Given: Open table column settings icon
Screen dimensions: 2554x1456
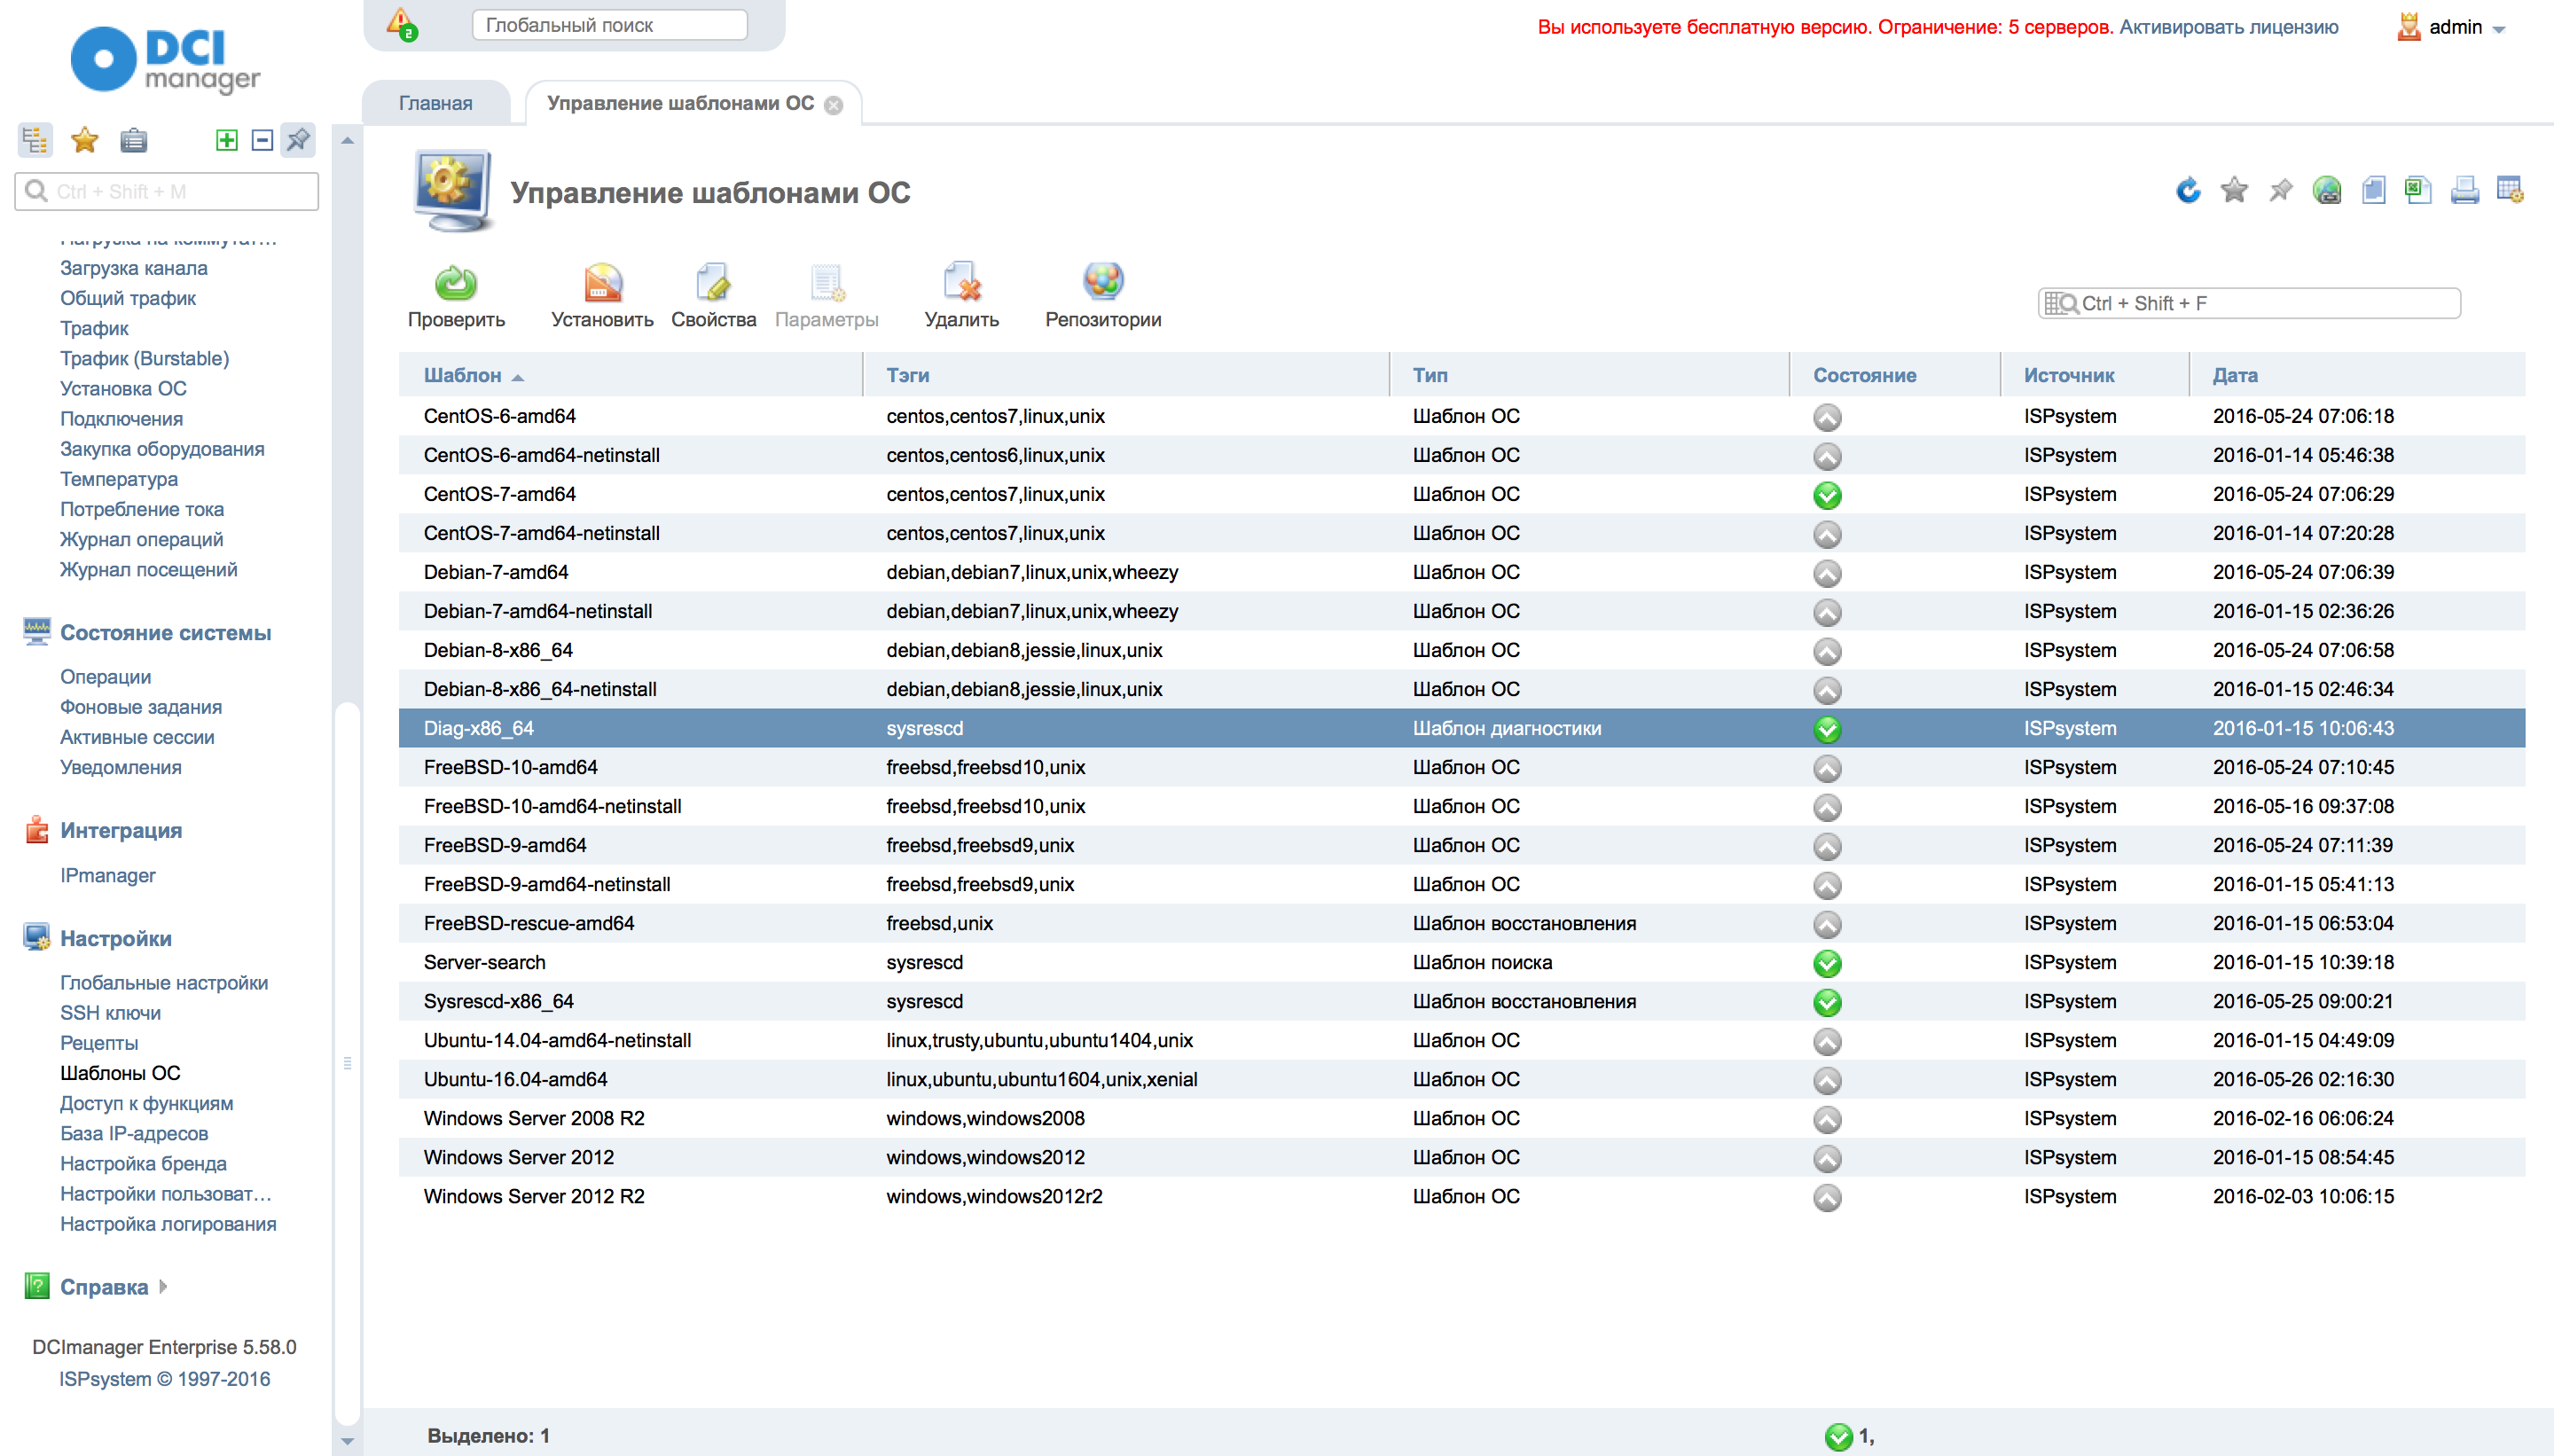Looking at the screenshot, I should coord(2510,190).
